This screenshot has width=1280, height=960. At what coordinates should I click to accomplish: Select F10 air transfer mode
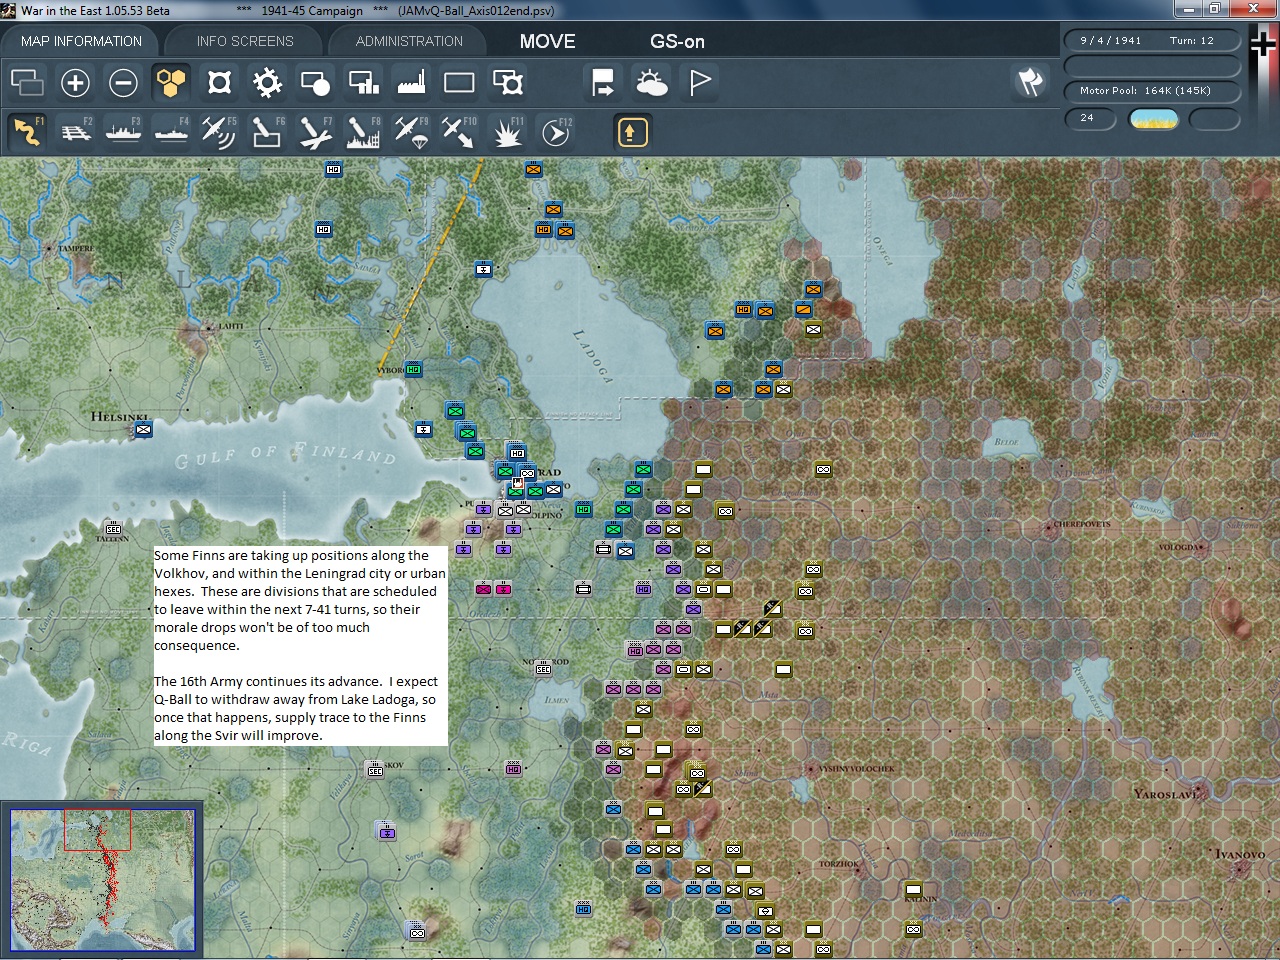459,131
